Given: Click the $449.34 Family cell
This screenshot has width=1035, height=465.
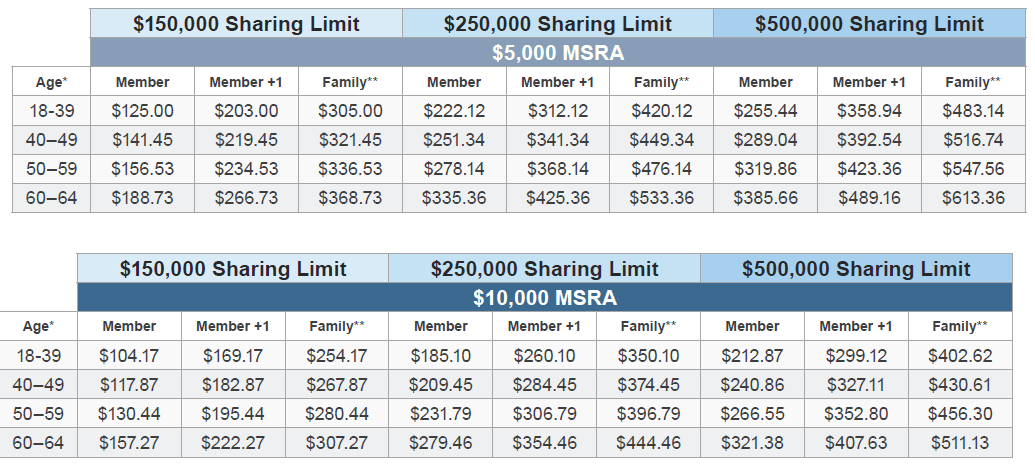Looking at the screenshot, I should click(661, 140).
